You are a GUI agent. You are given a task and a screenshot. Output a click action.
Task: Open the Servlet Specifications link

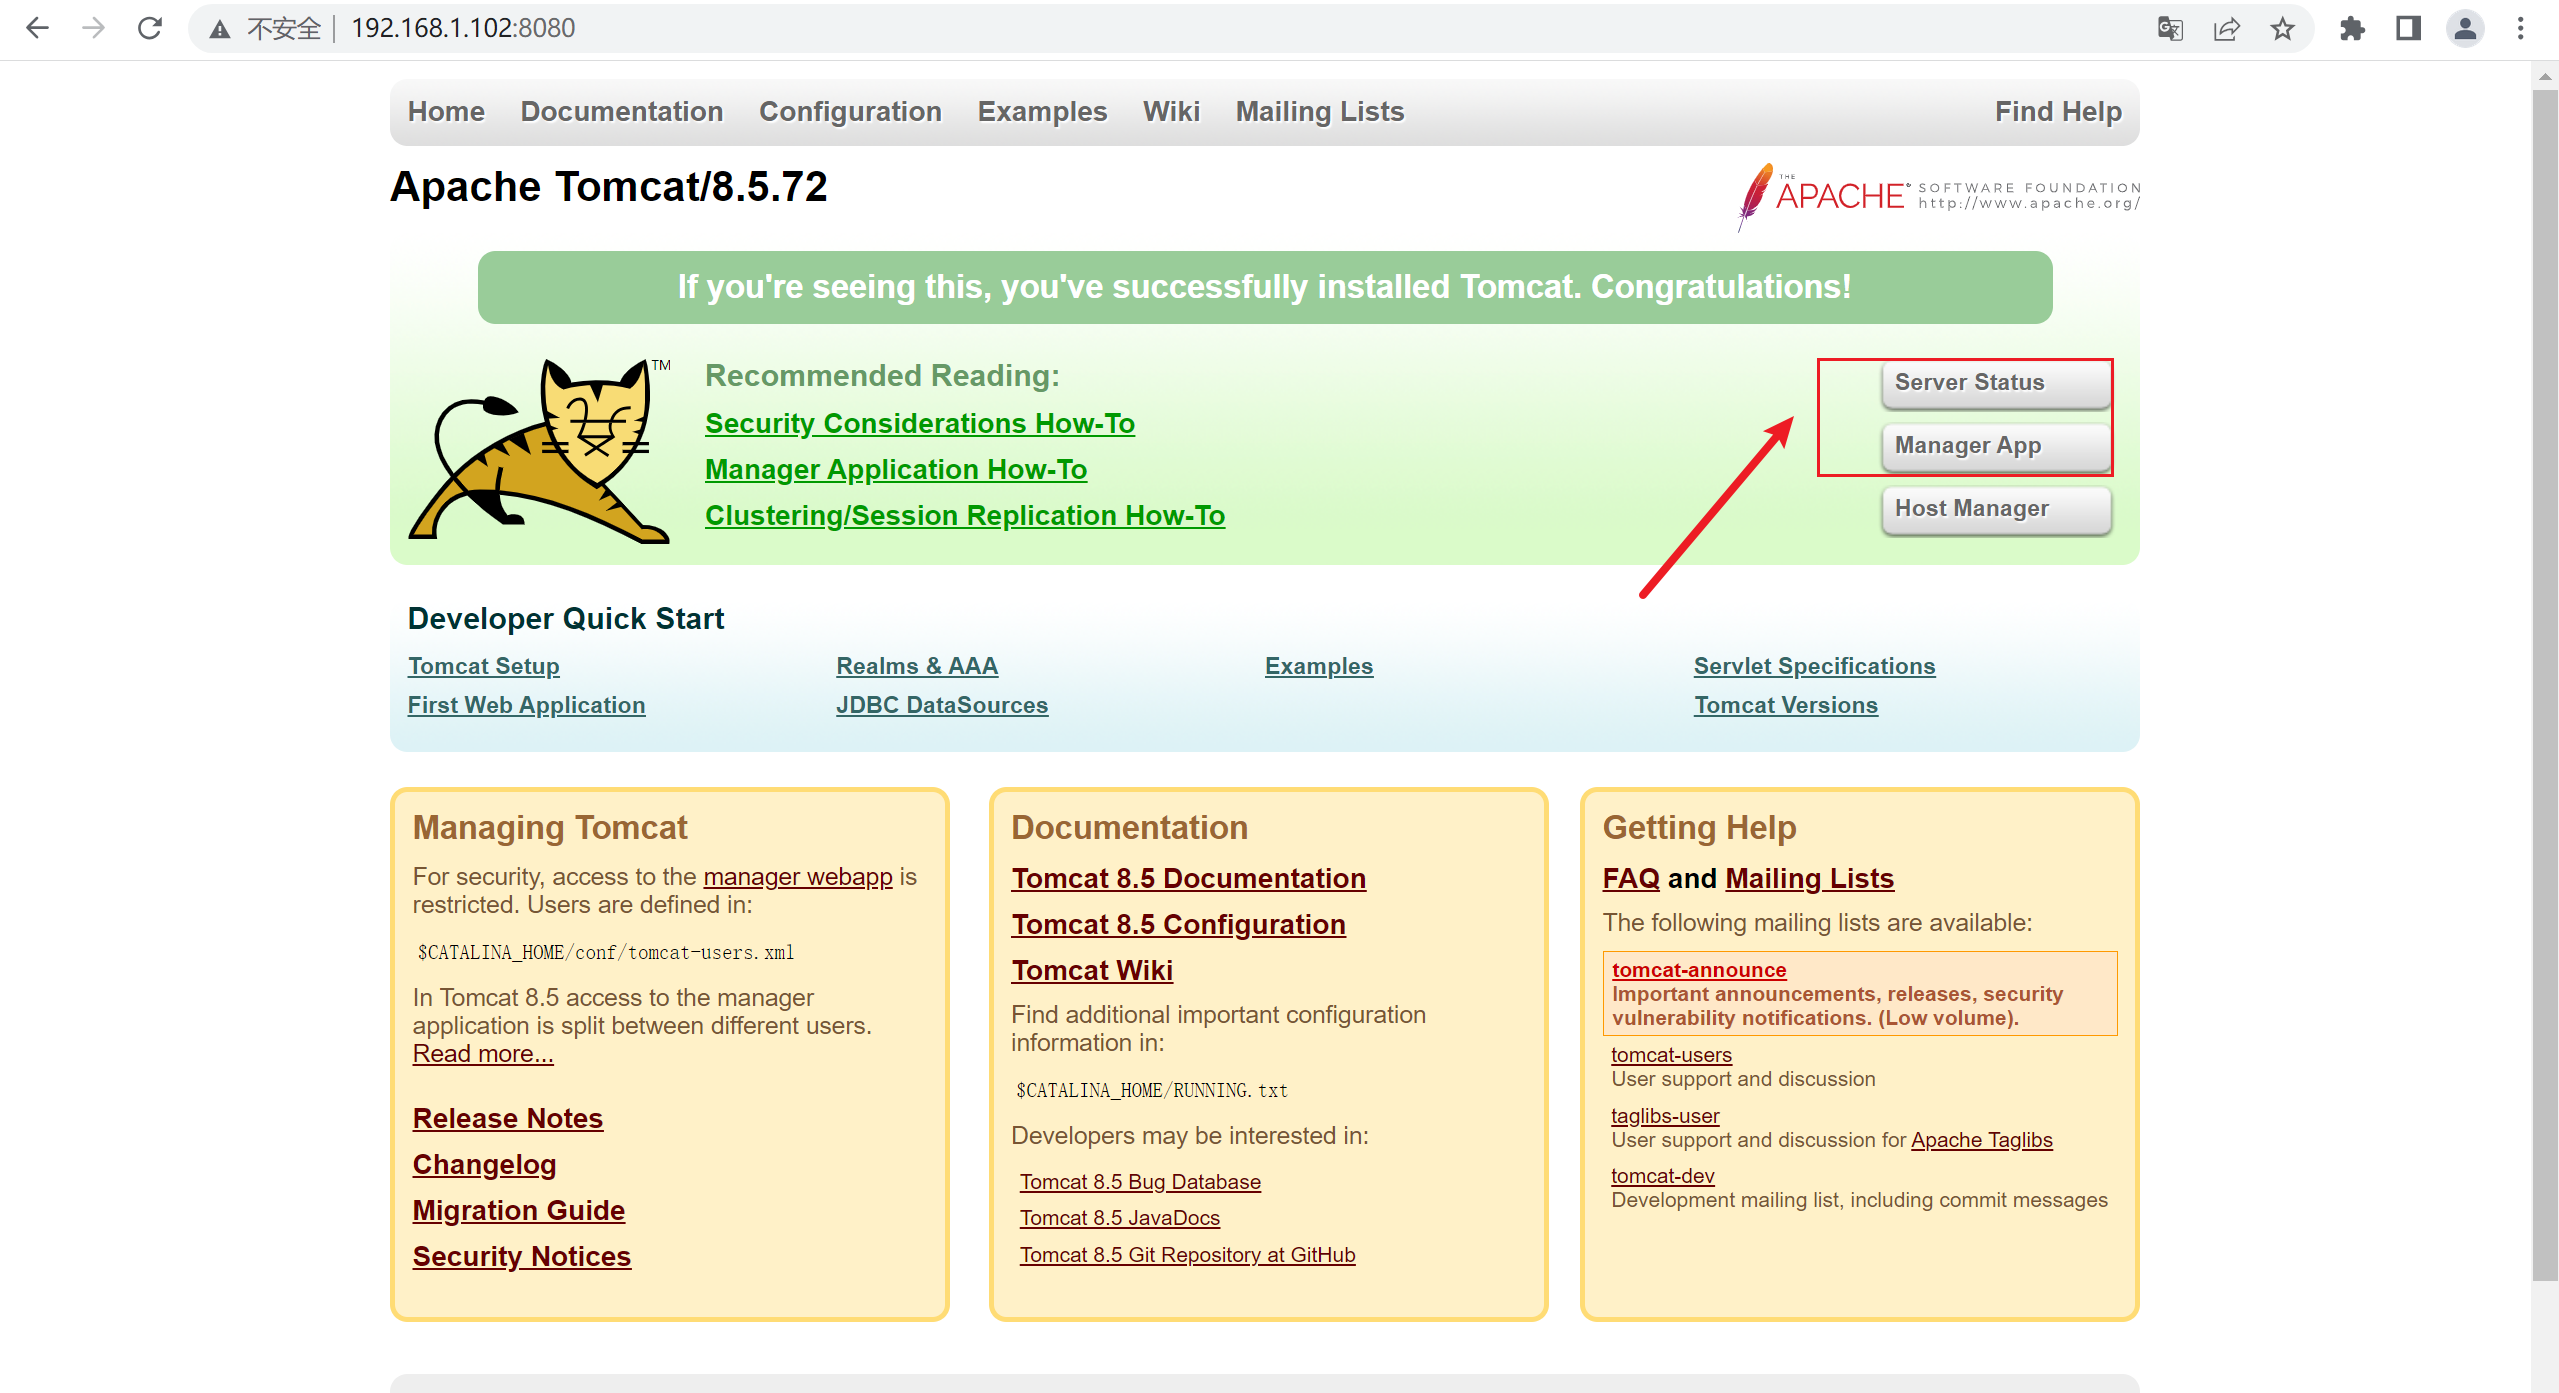(1815, 666)
